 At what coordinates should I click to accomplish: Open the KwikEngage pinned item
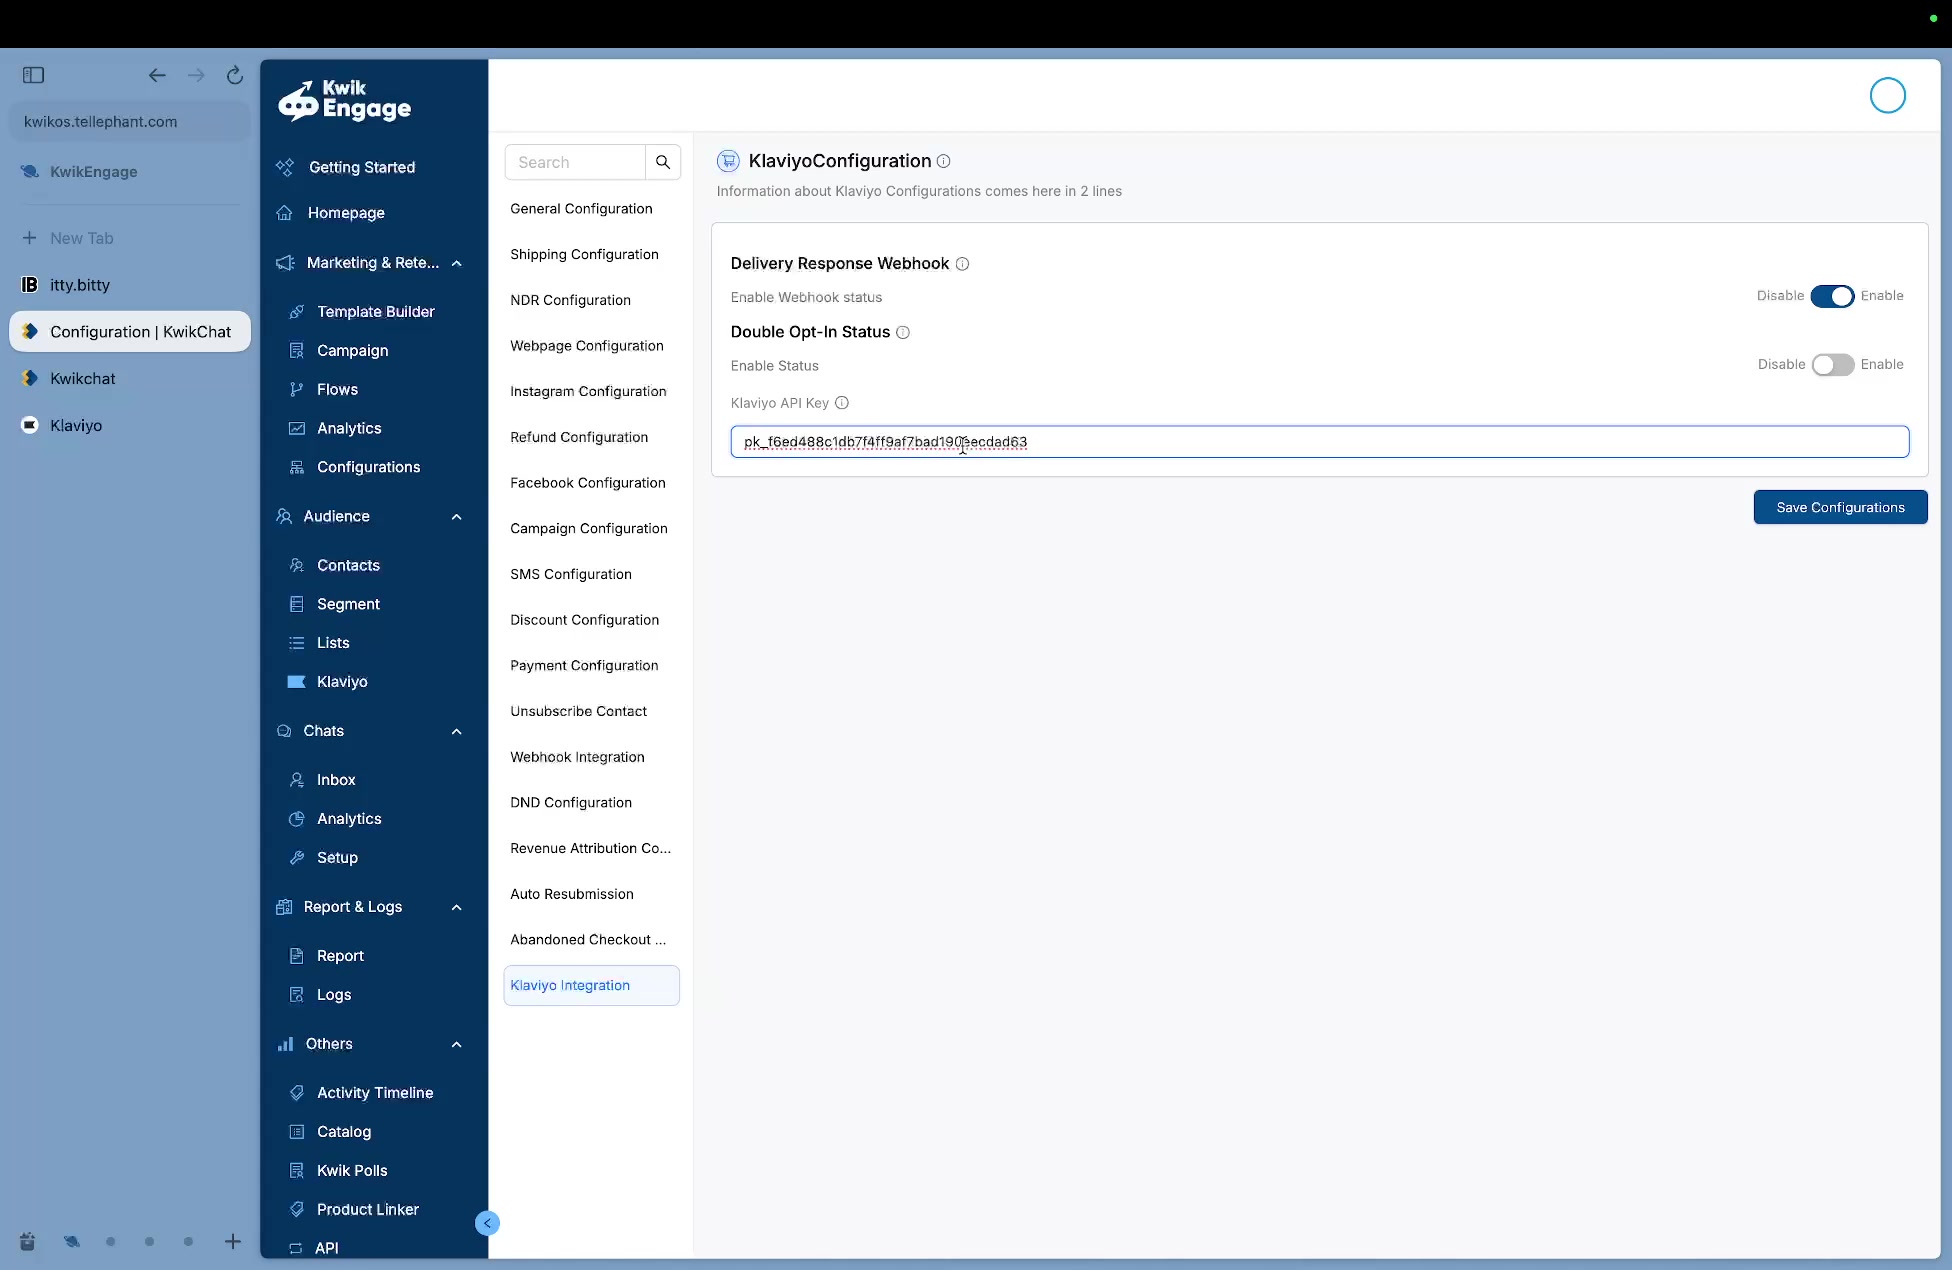pyautogui.click(x=130, y=172)
